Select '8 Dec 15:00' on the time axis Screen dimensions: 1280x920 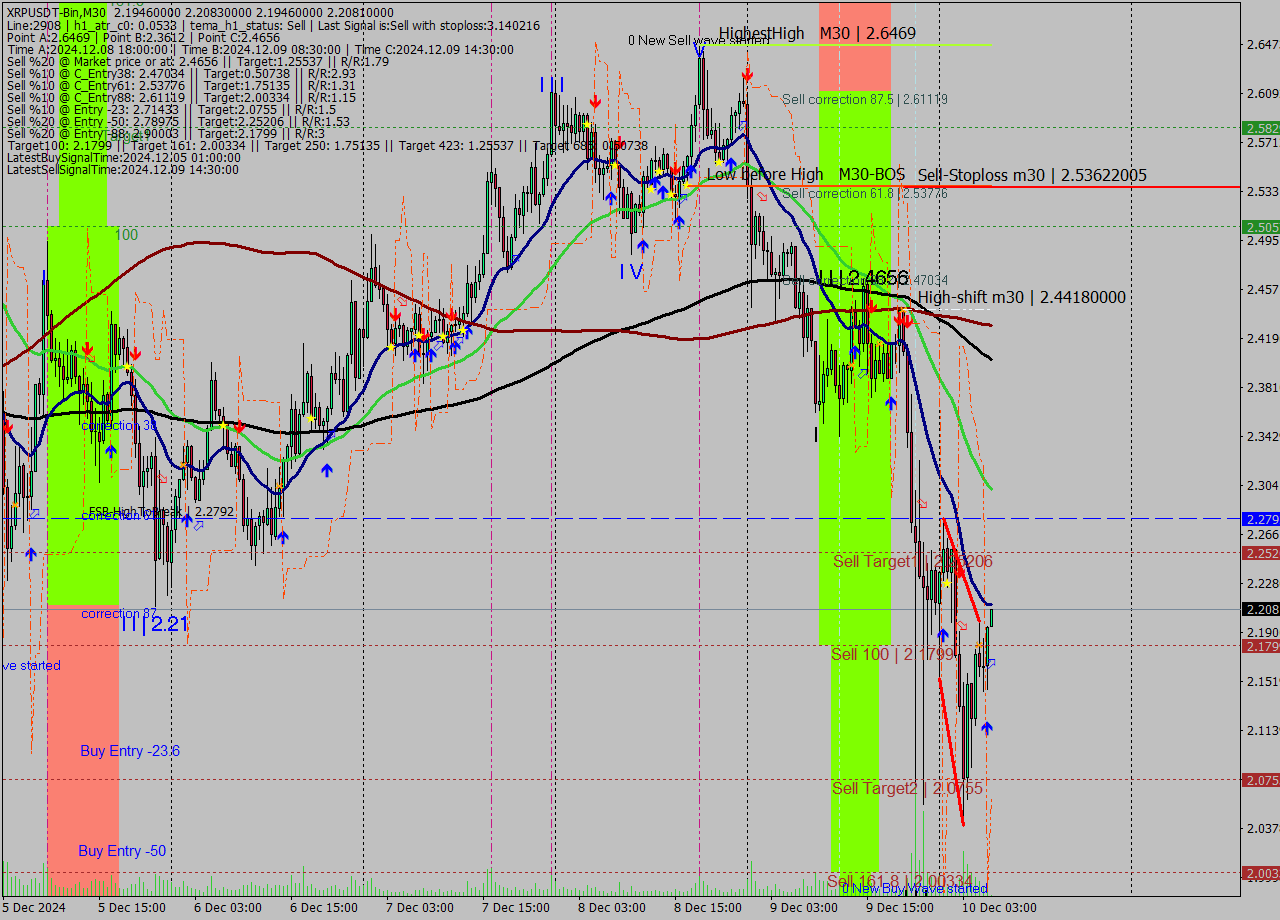coord(708,907)
